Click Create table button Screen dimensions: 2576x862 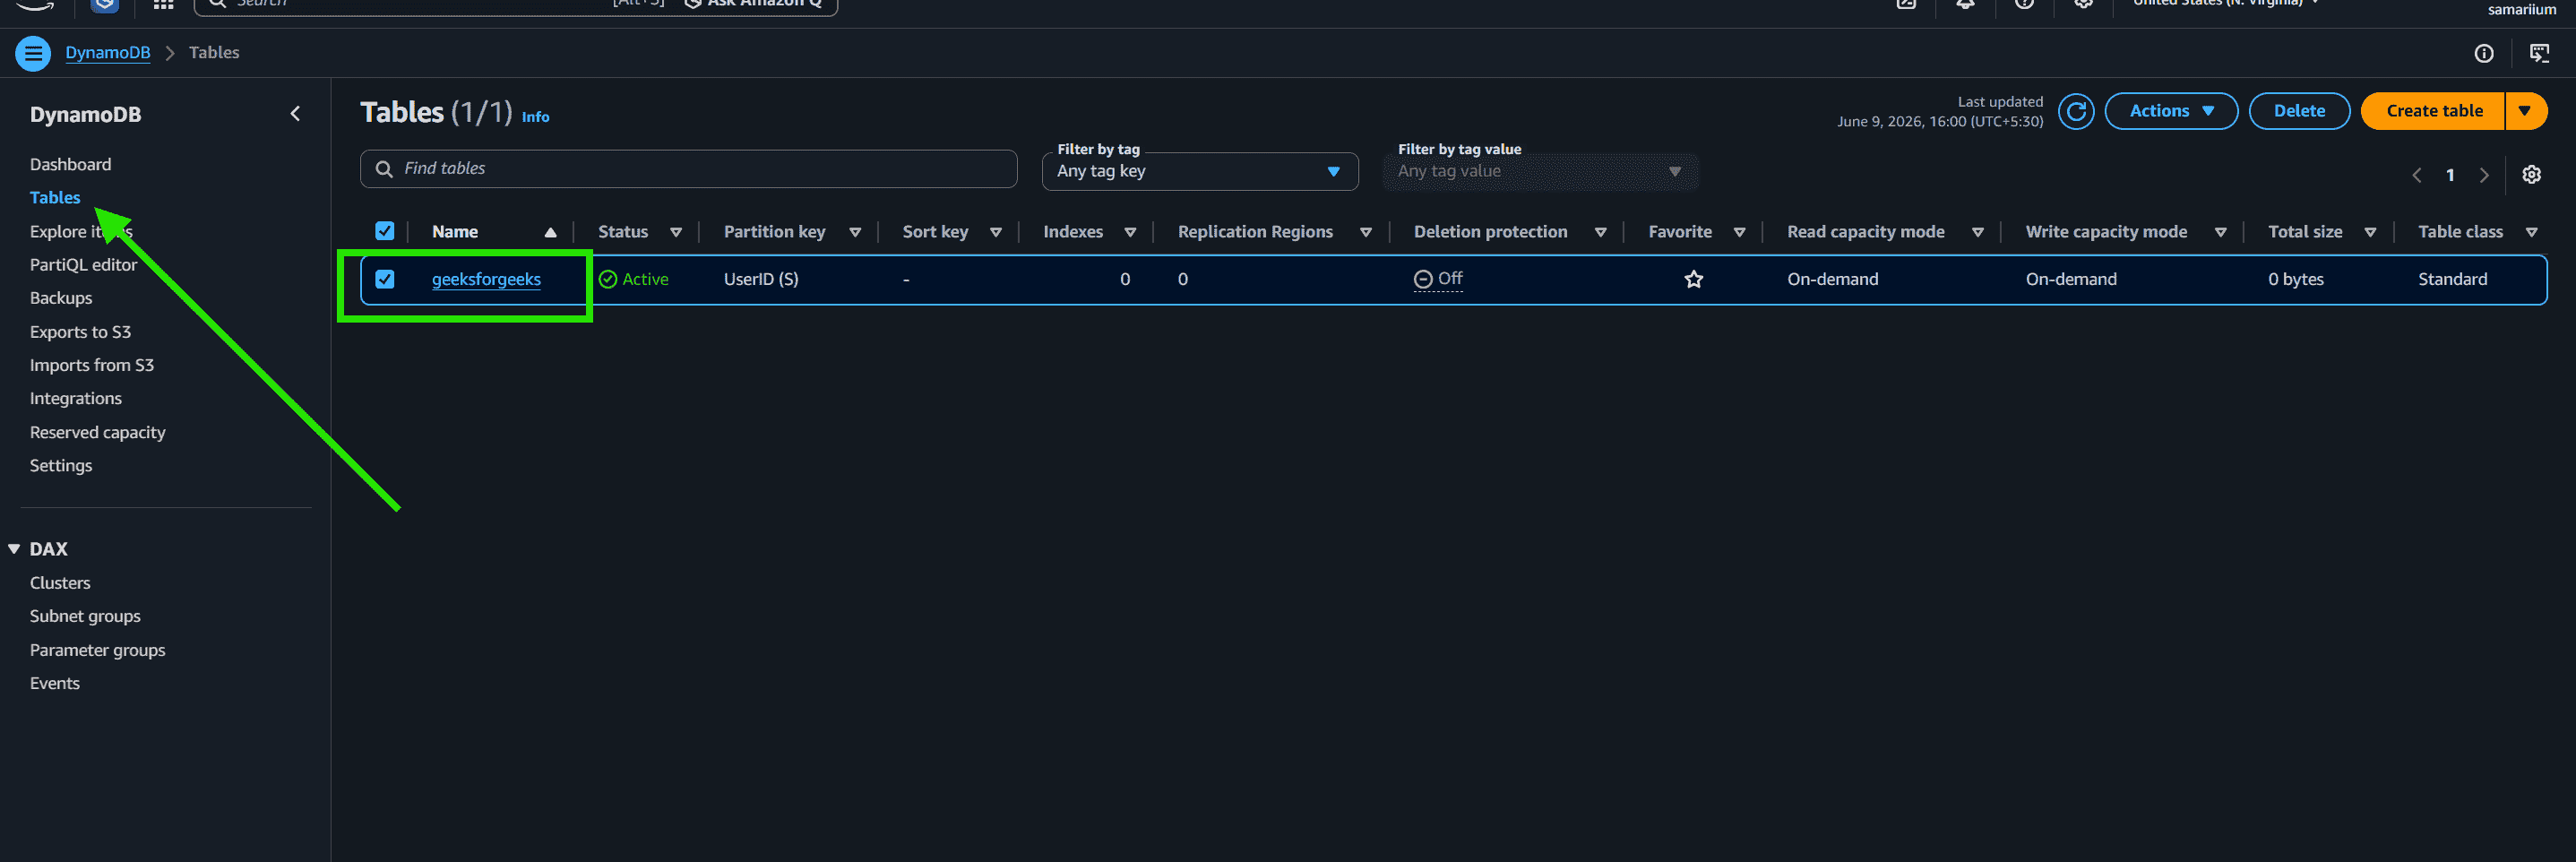pos(2433,111)
